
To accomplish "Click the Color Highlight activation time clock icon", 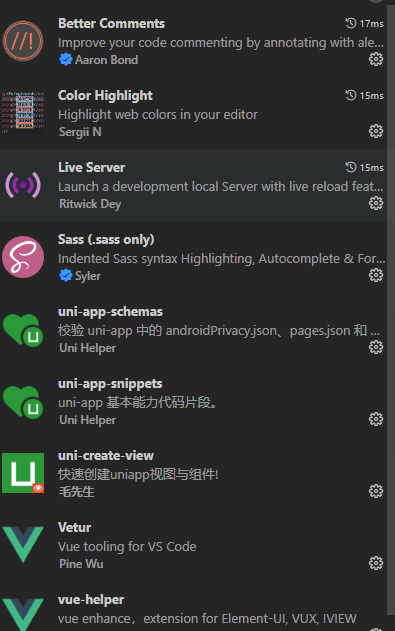I will pos(351,95).
